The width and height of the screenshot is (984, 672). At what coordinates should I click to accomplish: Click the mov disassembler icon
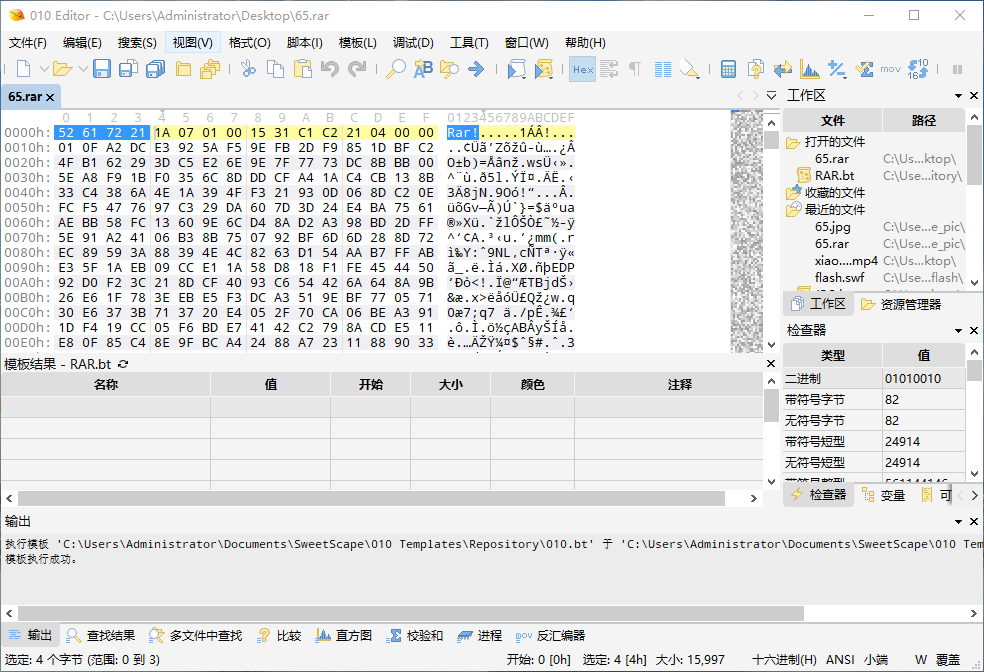click(890, 69)
